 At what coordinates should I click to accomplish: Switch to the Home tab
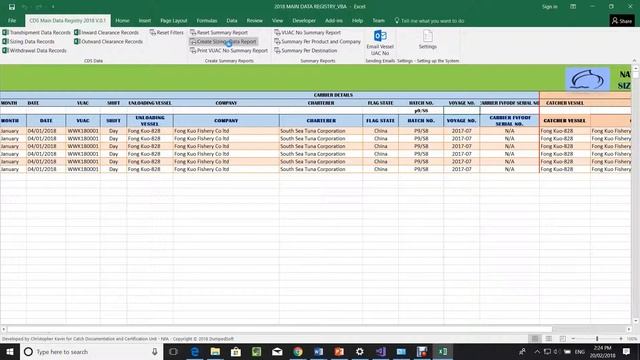(122, 20)
